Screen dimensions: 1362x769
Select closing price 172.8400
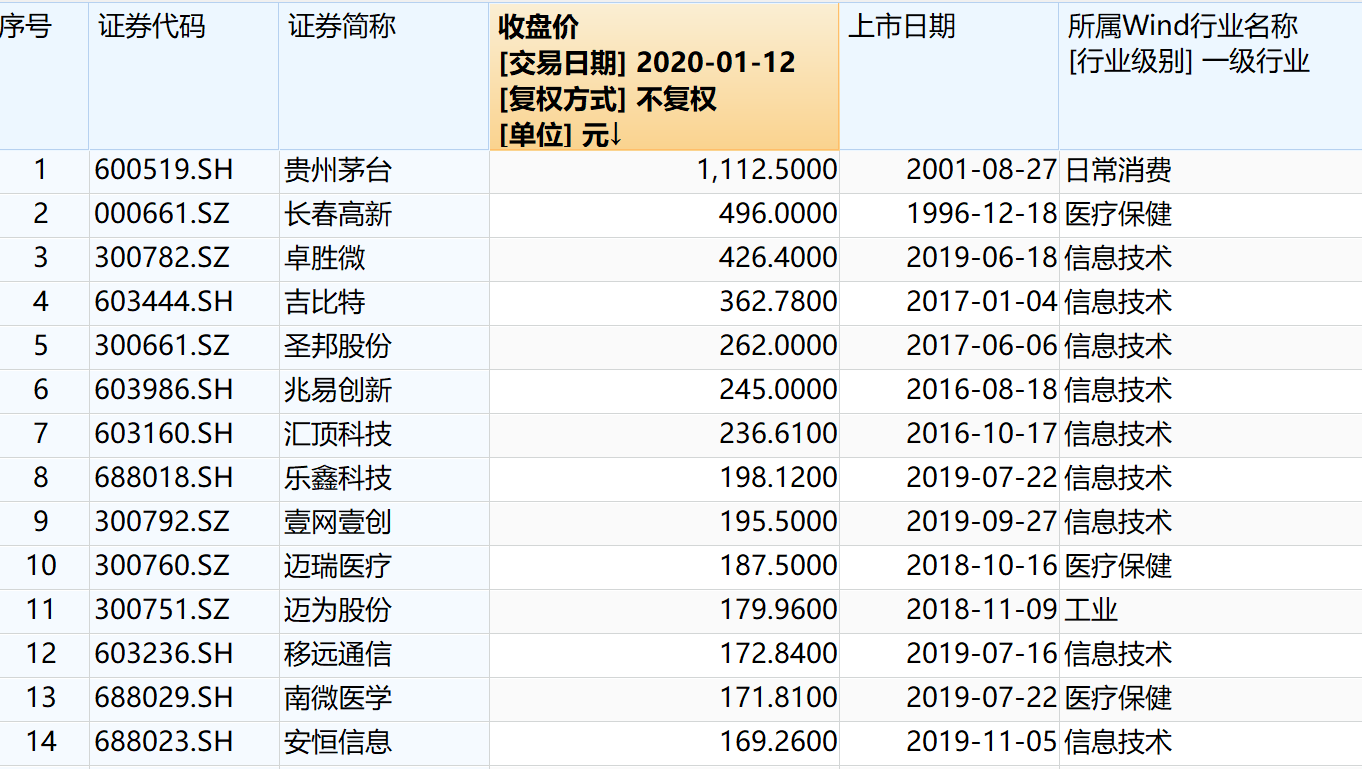[778, 654]
